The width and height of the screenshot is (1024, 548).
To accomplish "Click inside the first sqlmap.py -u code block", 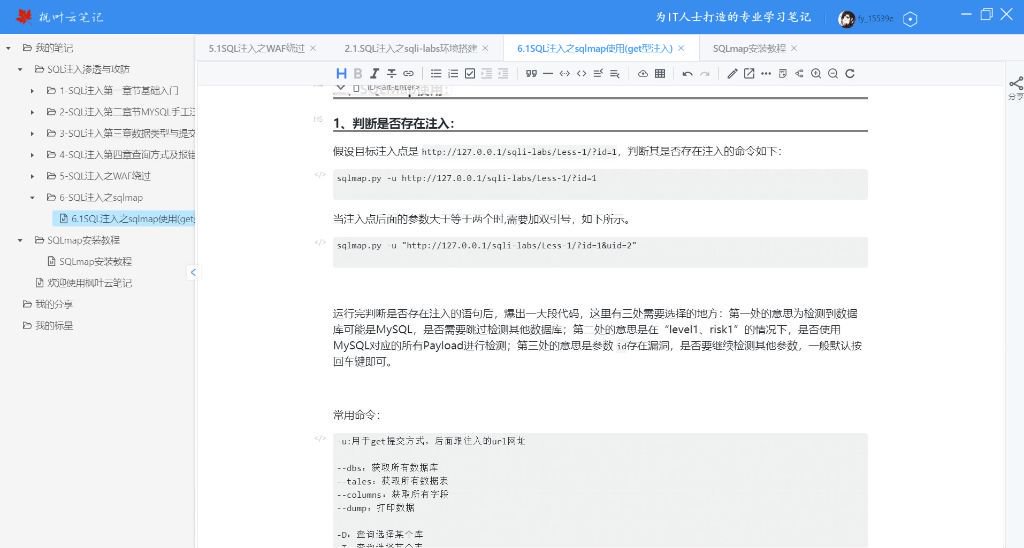I will pyautogui.click(x=600, y=184).
